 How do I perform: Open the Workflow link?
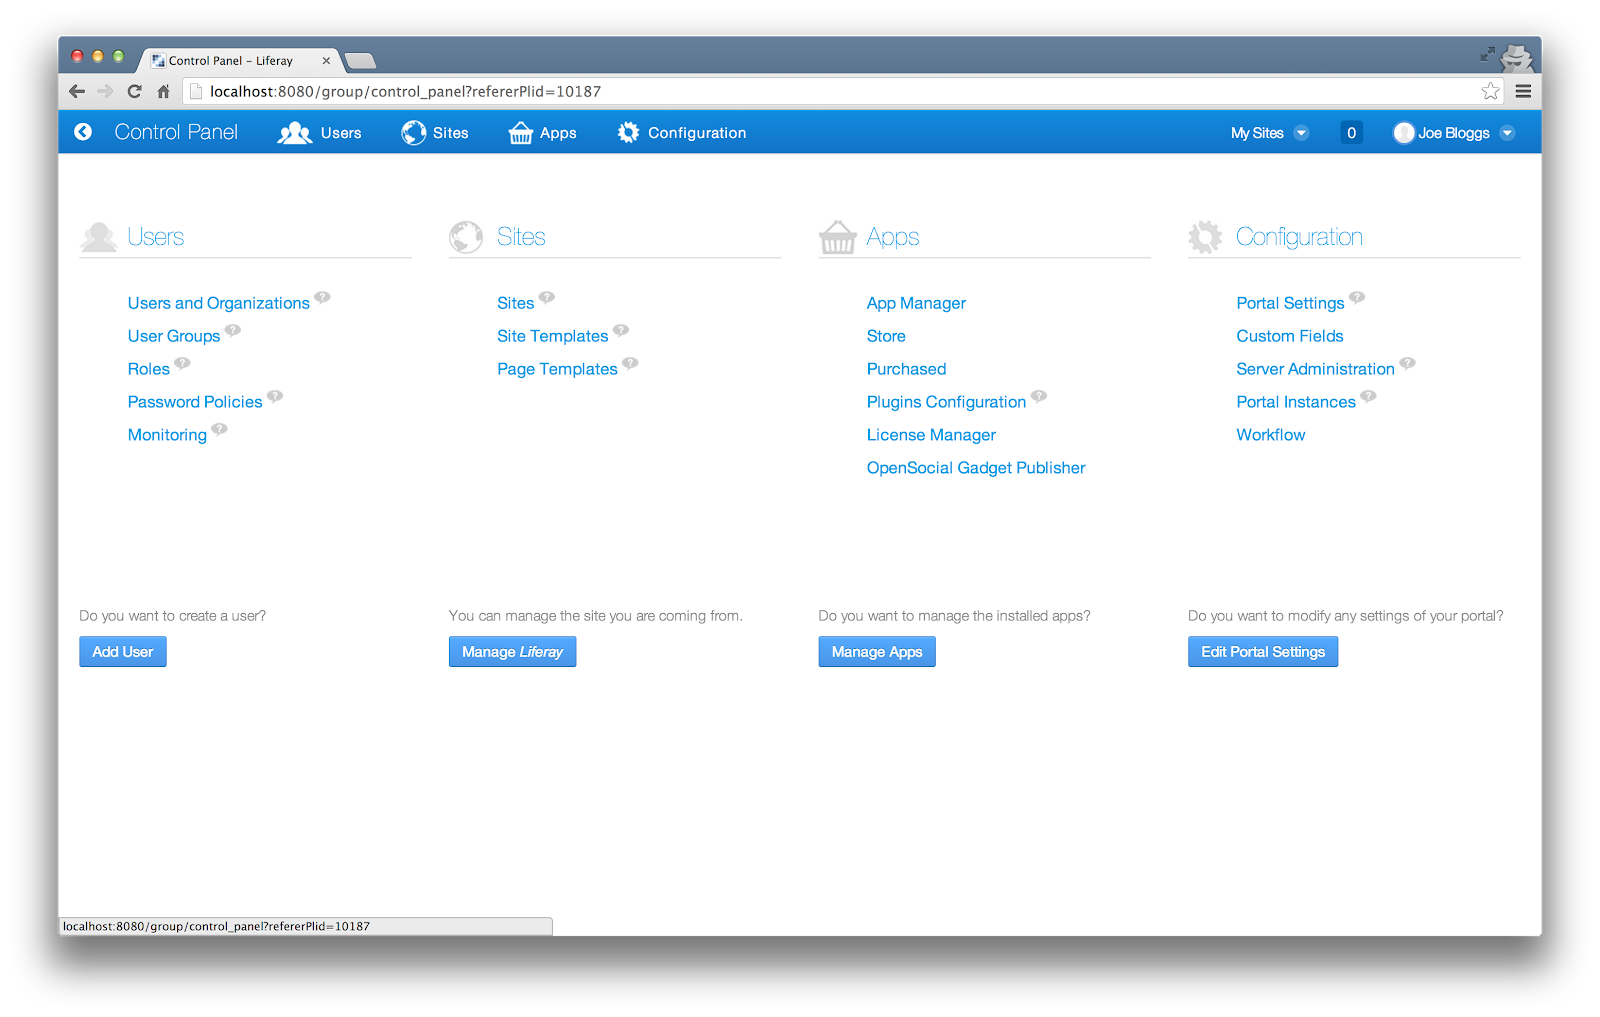point(1271,435)
